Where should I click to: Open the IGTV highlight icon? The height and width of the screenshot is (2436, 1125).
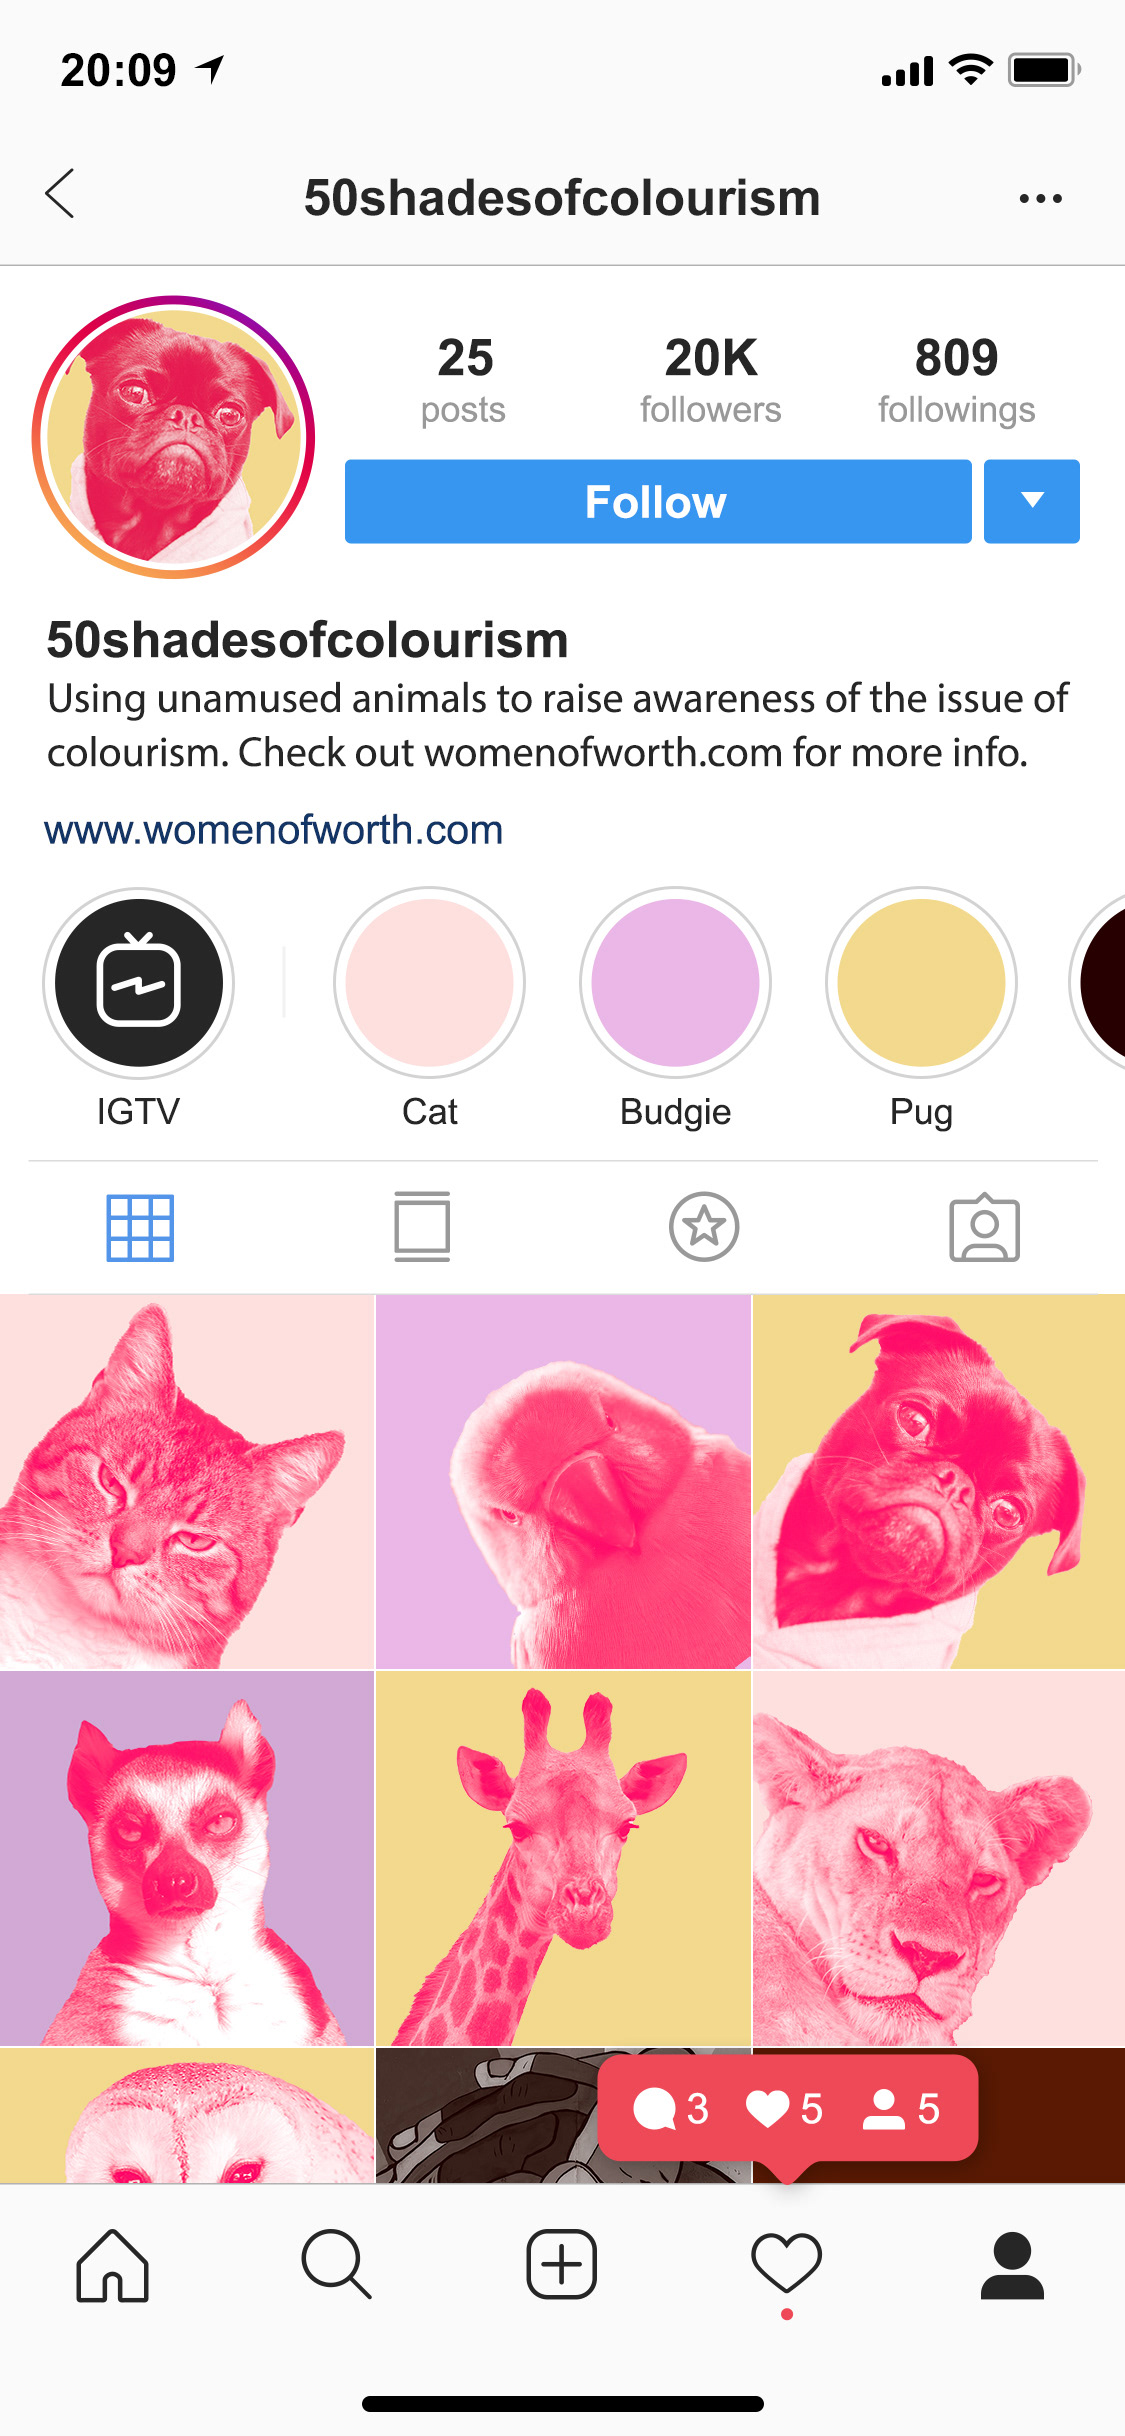click(x=139, y=983)
